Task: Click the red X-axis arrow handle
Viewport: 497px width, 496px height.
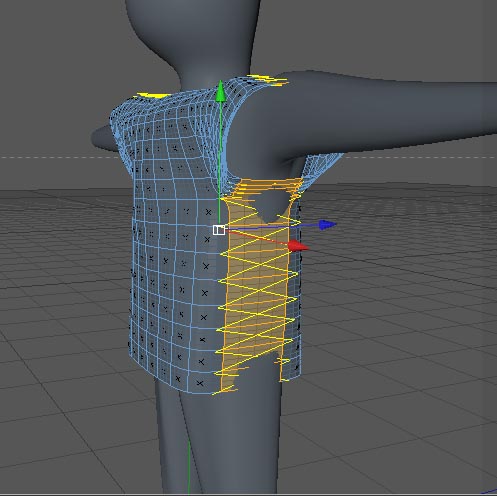Action: (x=298, y=246)
